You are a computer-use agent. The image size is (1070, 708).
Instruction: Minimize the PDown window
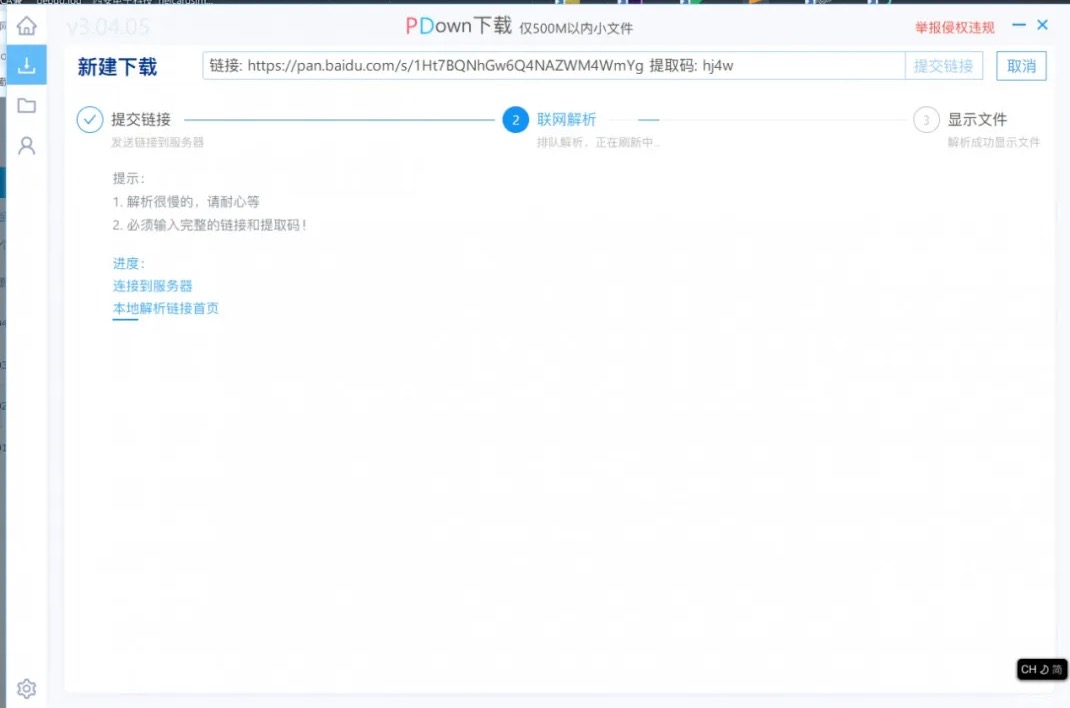1019,25
